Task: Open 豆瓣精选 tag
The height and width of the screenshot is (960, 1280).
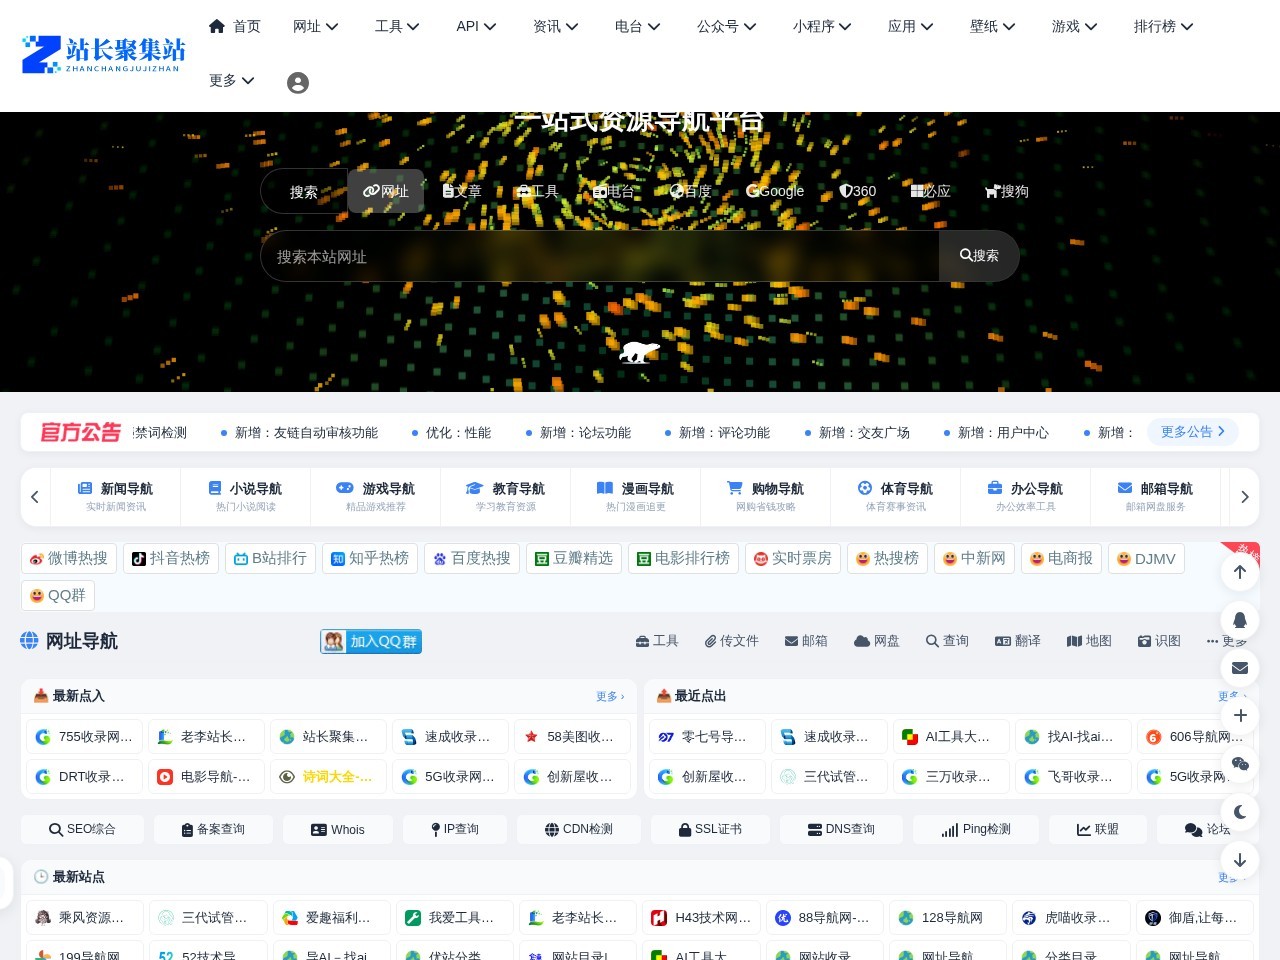Action: point(574,558)
